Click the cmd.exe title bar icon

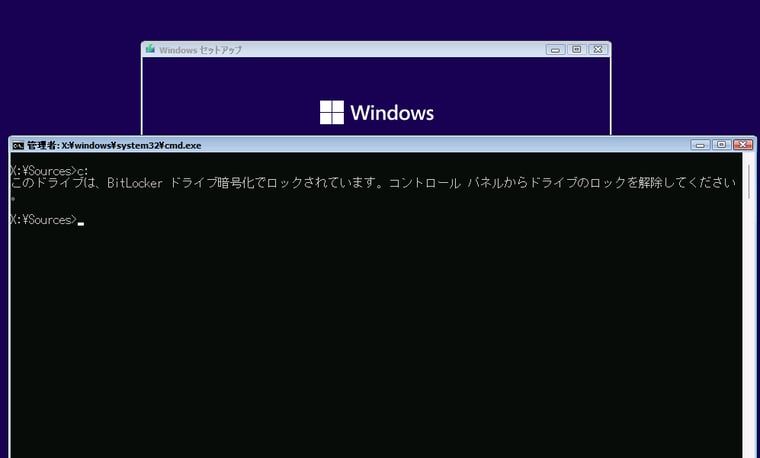[18, 145]
